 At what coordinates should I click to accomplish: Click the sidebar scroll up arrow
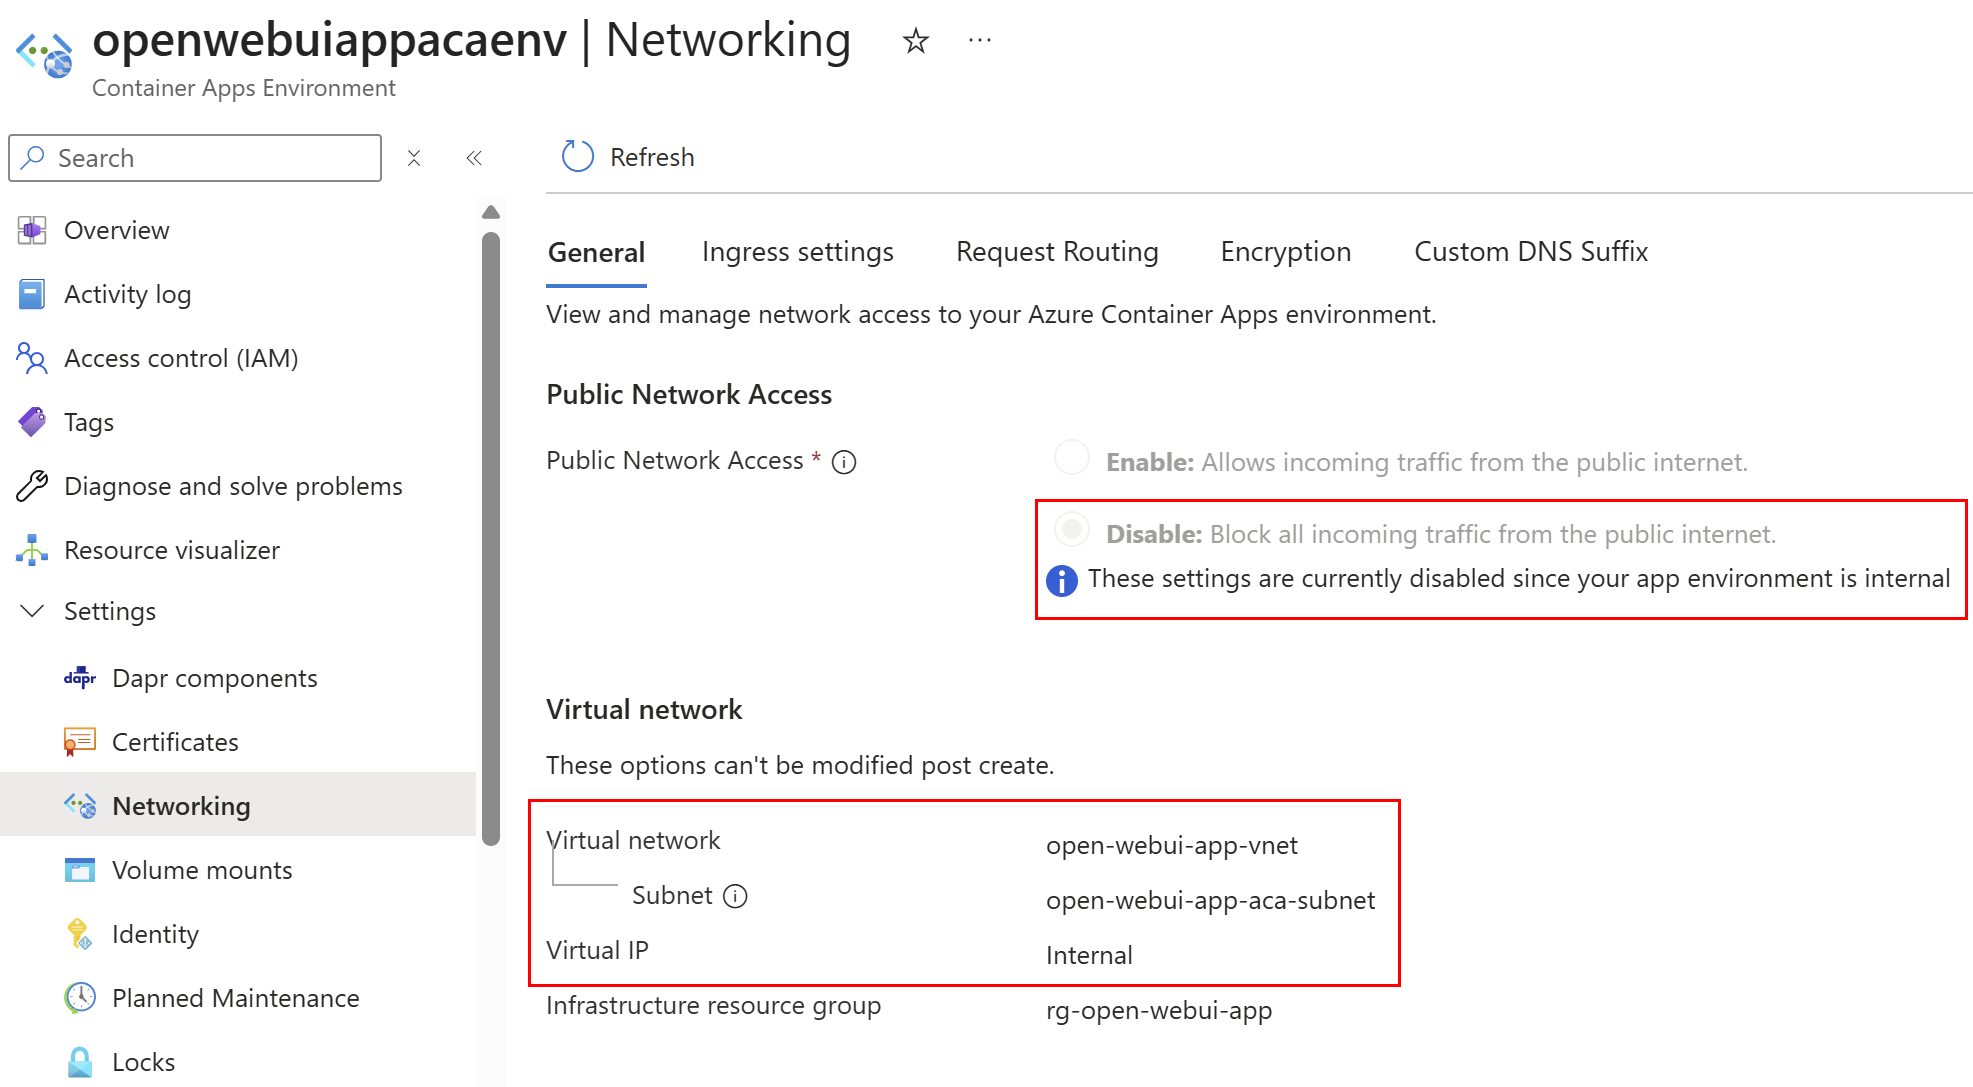pos(491,212)
